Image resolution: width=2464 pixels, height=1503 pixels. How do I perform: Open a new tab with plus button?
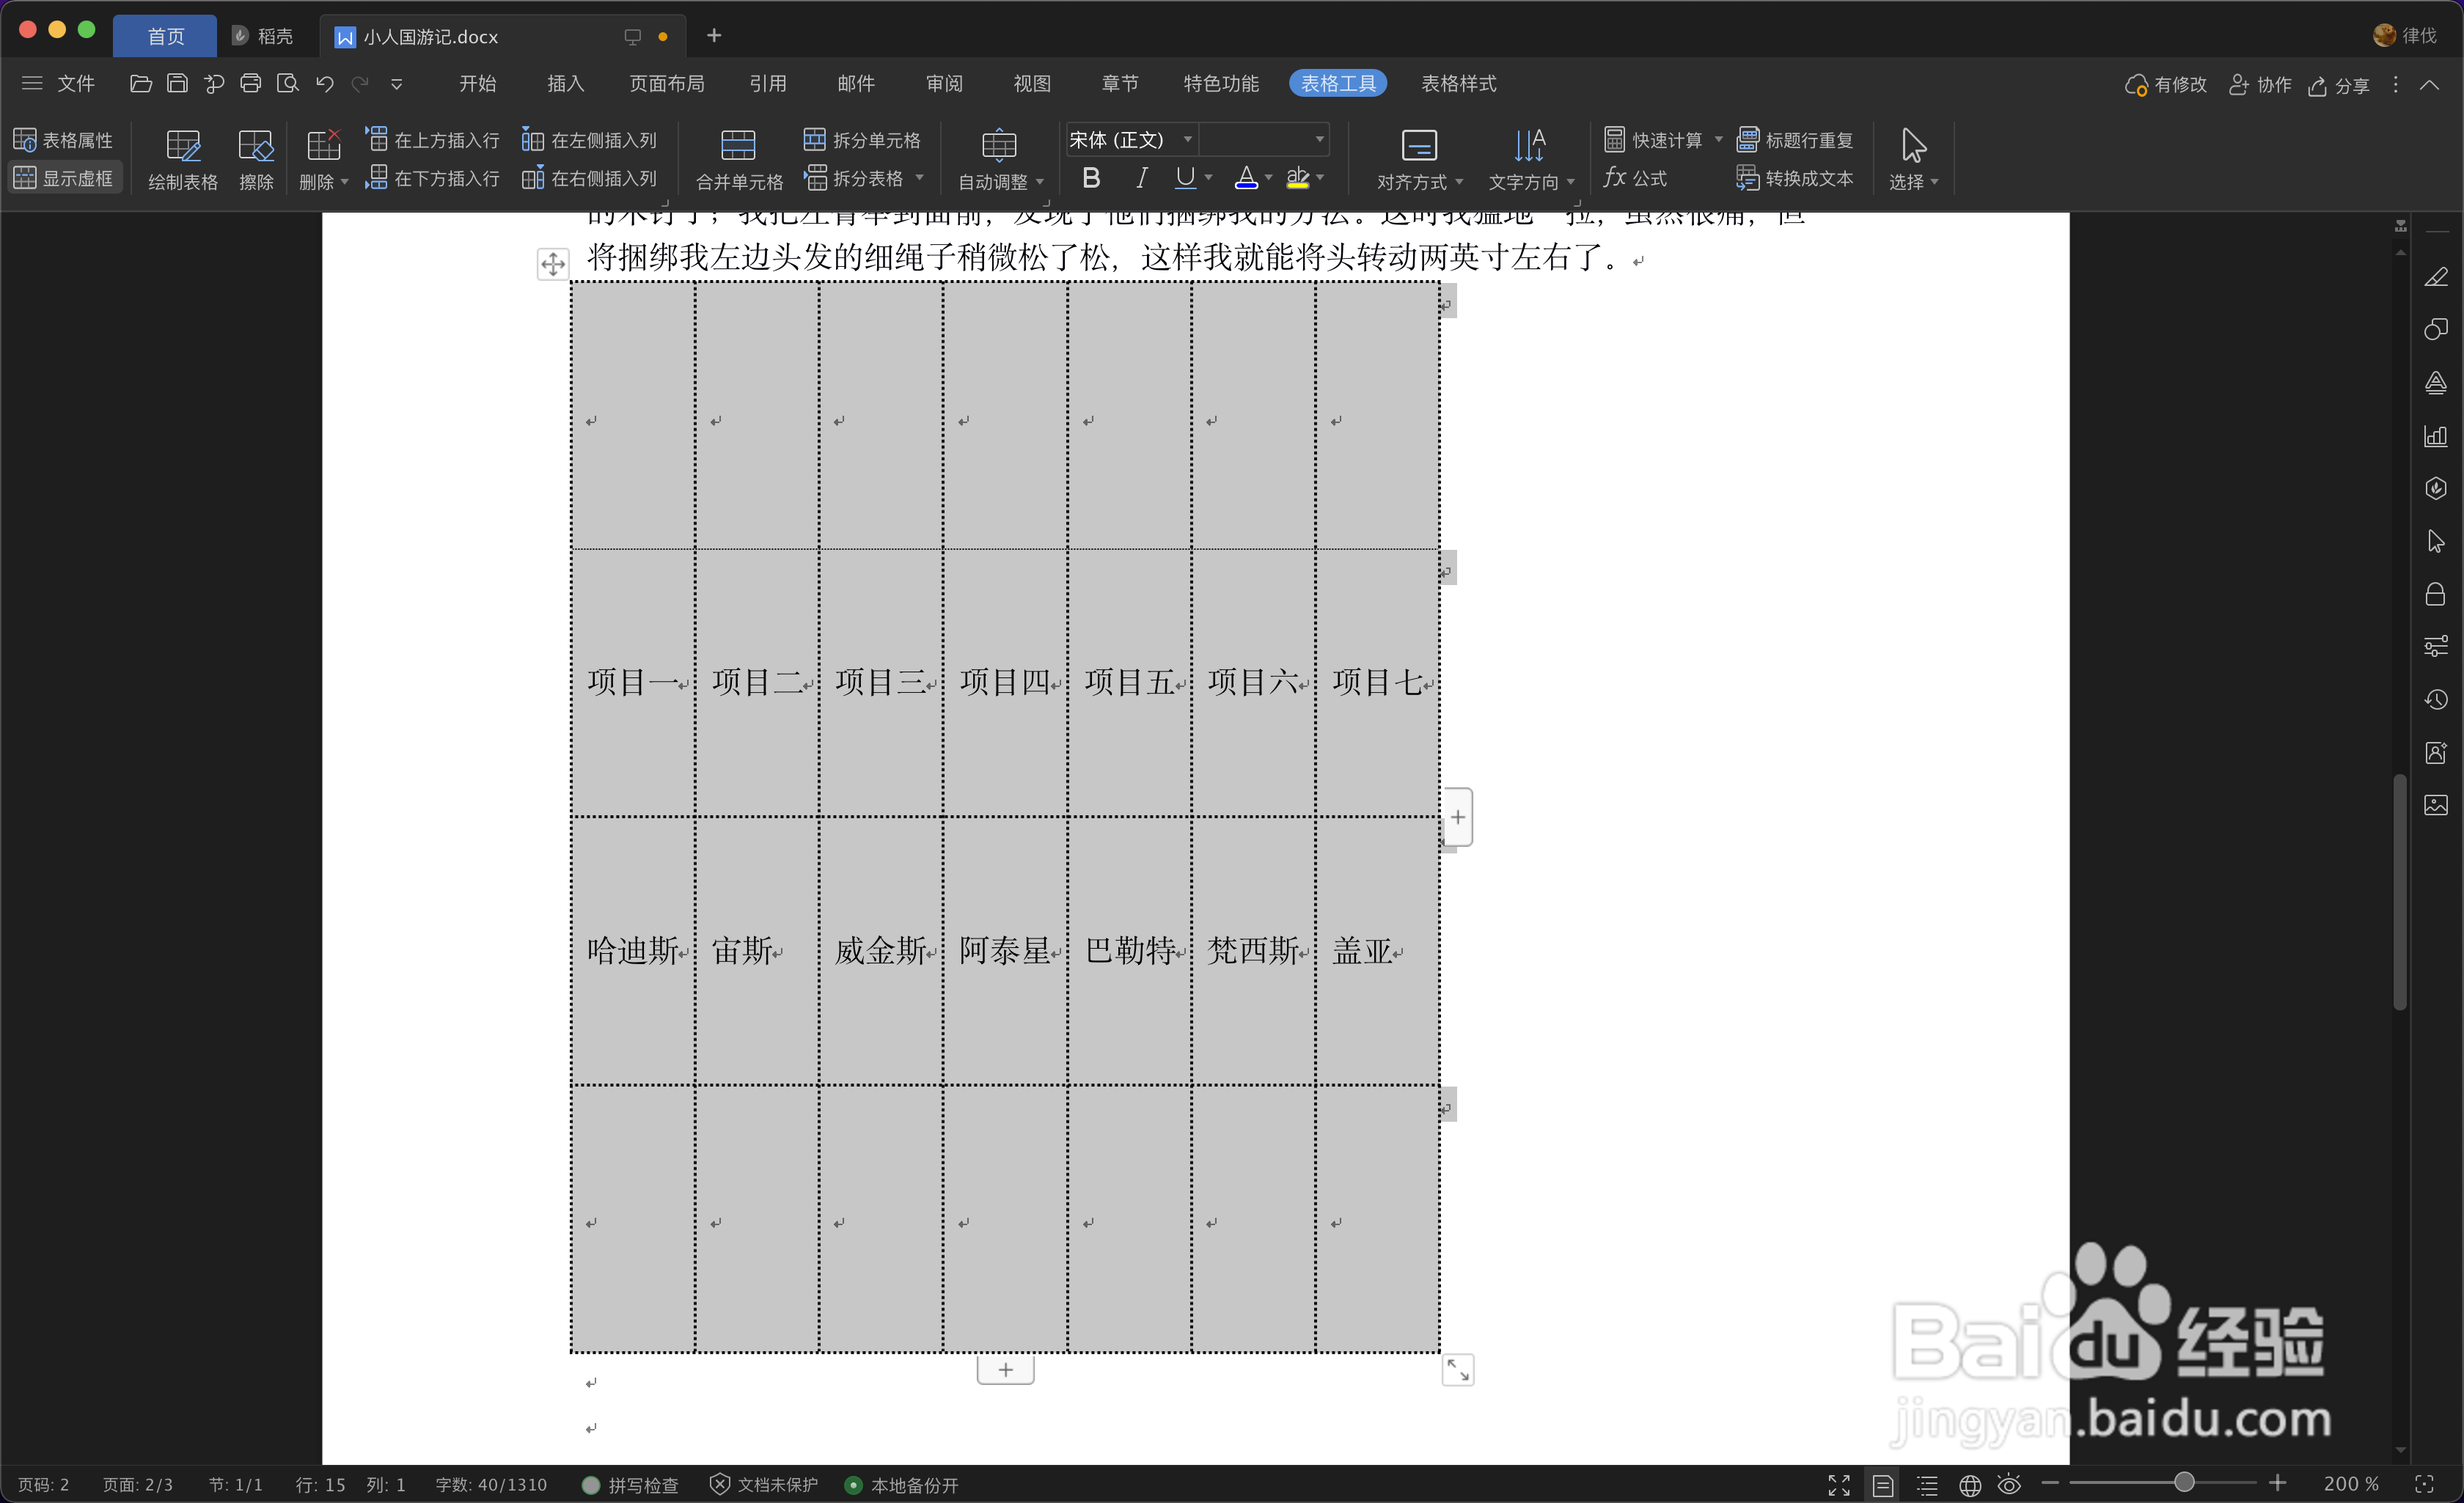coord(714,36)
